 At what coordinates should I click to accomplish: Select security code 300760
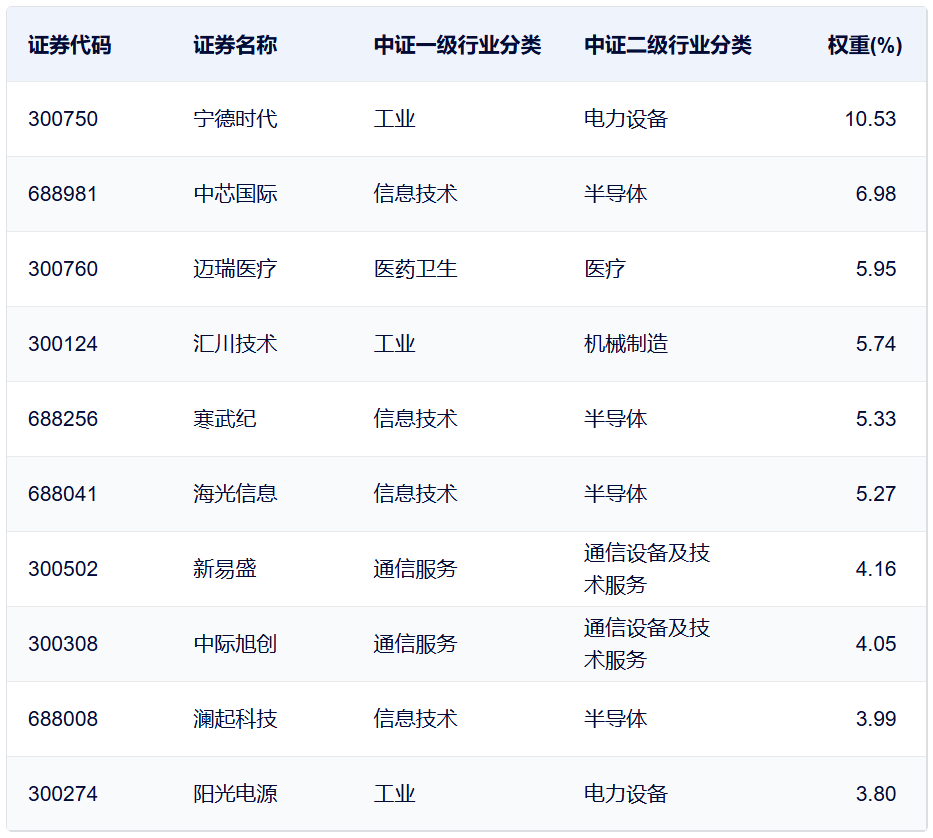[62, 269]
